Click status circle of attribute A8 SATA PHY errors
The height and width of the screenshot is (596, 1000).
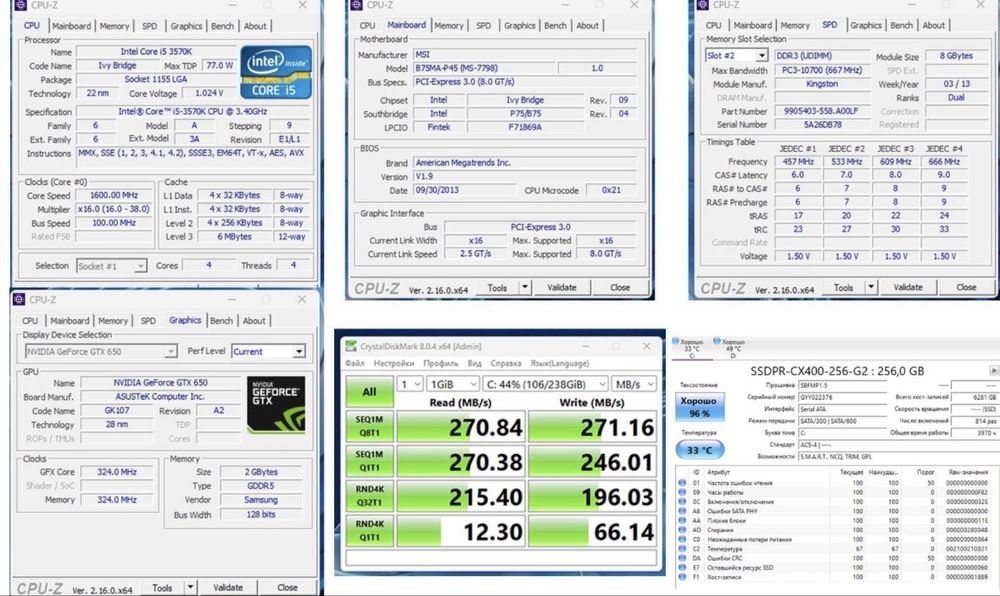point(683,511)
